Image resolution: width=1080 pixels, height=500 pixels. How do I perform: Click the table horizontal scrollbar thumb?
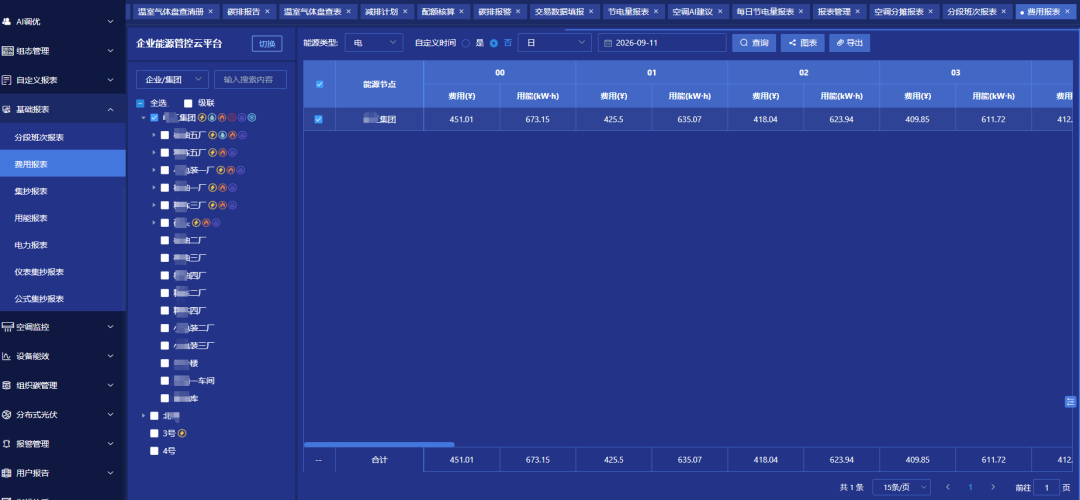click(379, 445)
